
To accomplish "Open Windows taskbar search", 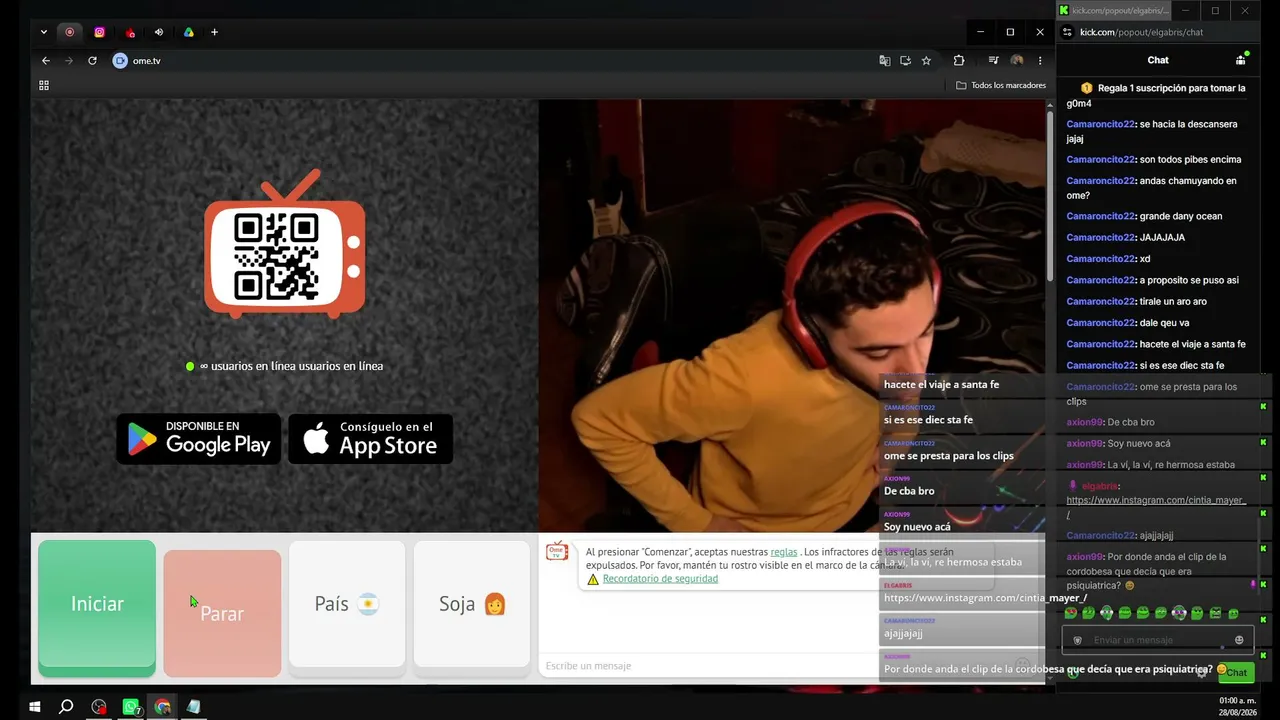I will 66,707.
